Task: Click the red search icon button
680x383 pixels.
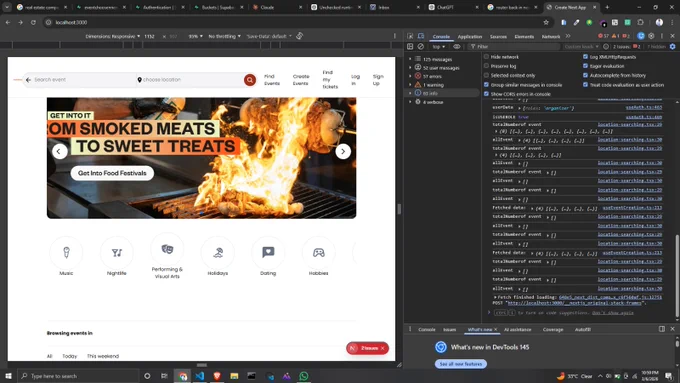Action: [250, 80]
